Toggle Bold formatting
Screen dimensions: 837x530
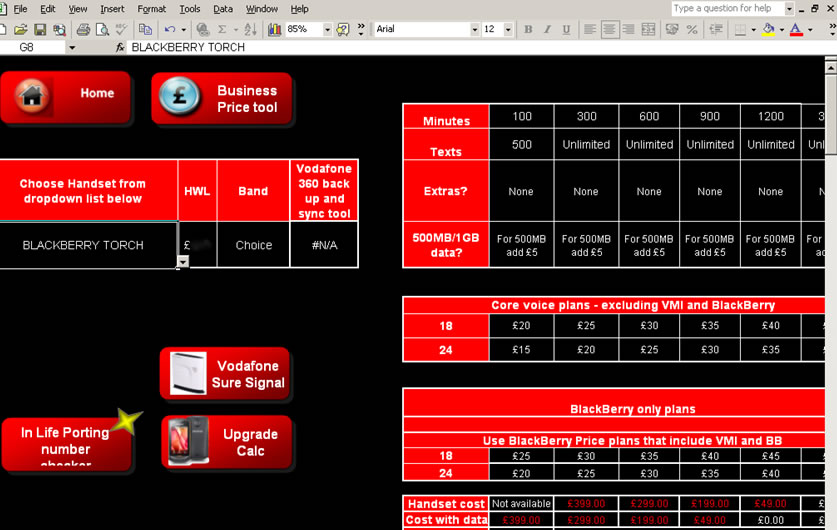528,30
